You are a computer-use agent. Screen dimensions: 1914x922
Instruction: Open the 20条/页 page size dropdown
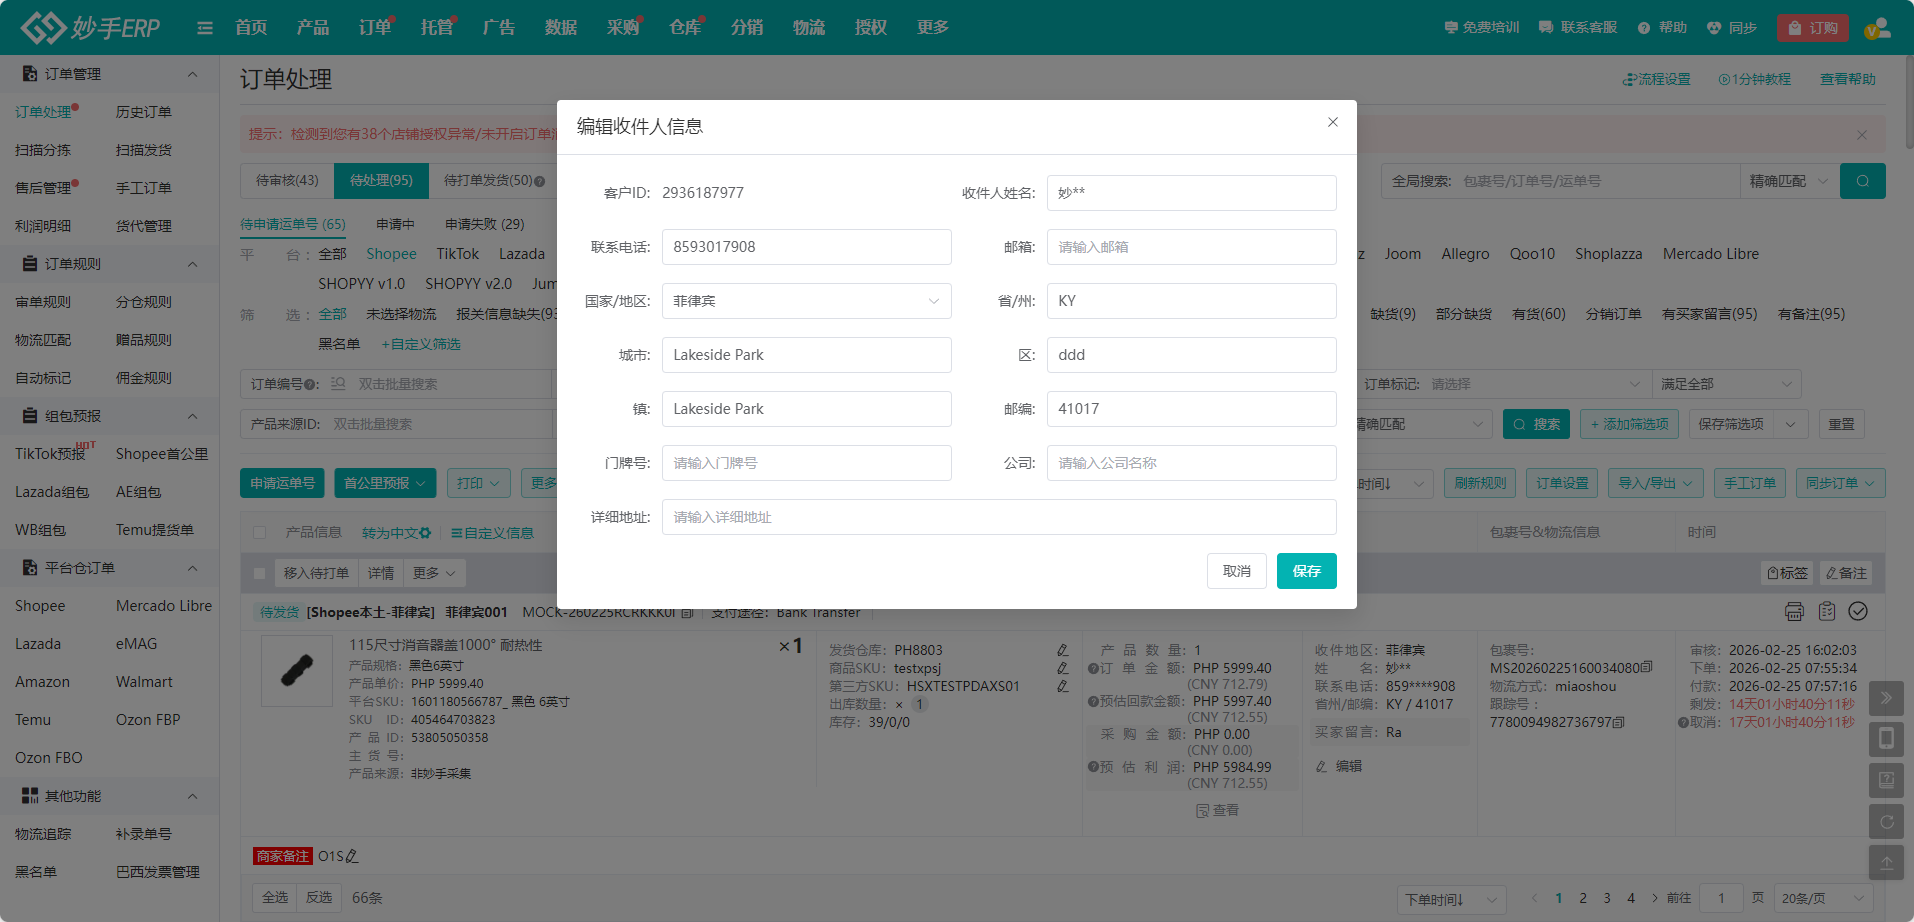pyautogui.click(x=1823, y=899)
